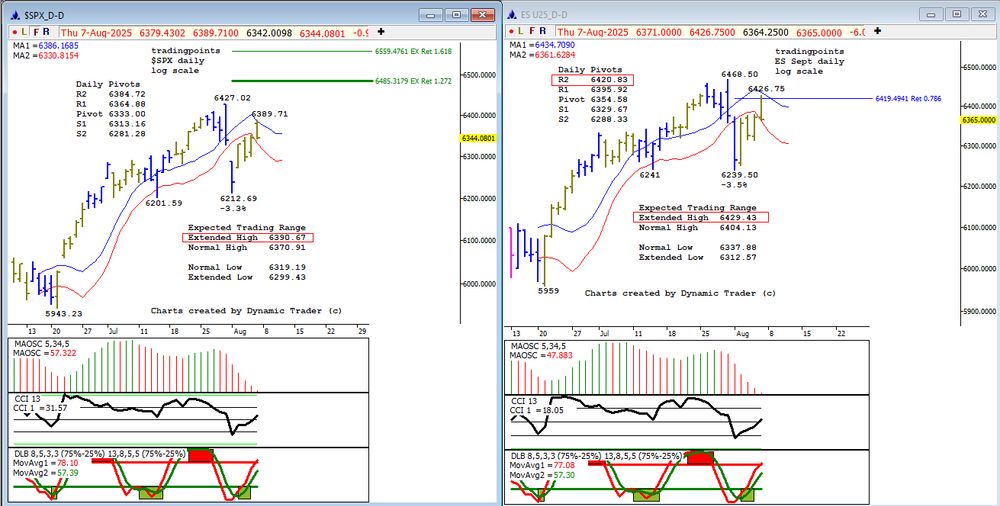Toggle the L button in $SPX_D-D toolbar
1000x506 pixels.
24,31
